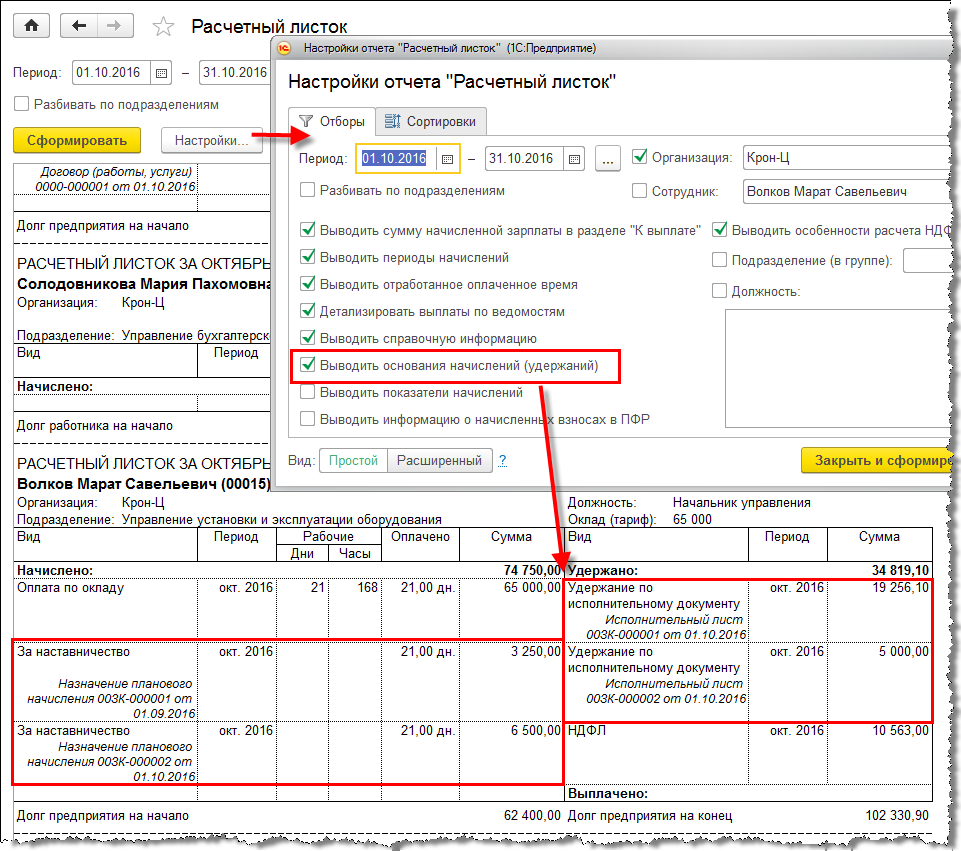Select Исполнительный лист 003К-000002 от 01.10.2016

(666, 691)
